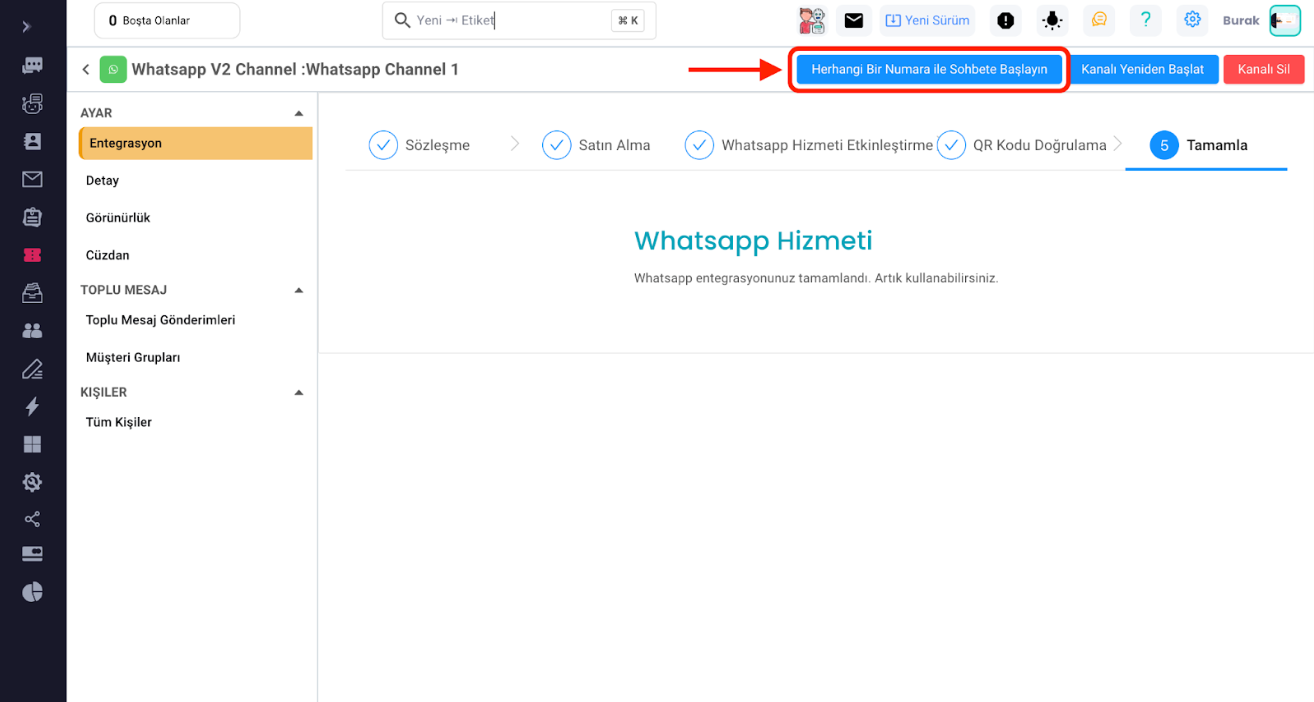Open the gear settings sidebar icon
The width and height of the screenshot is (1314, 702).
click(x=32, y=482)
